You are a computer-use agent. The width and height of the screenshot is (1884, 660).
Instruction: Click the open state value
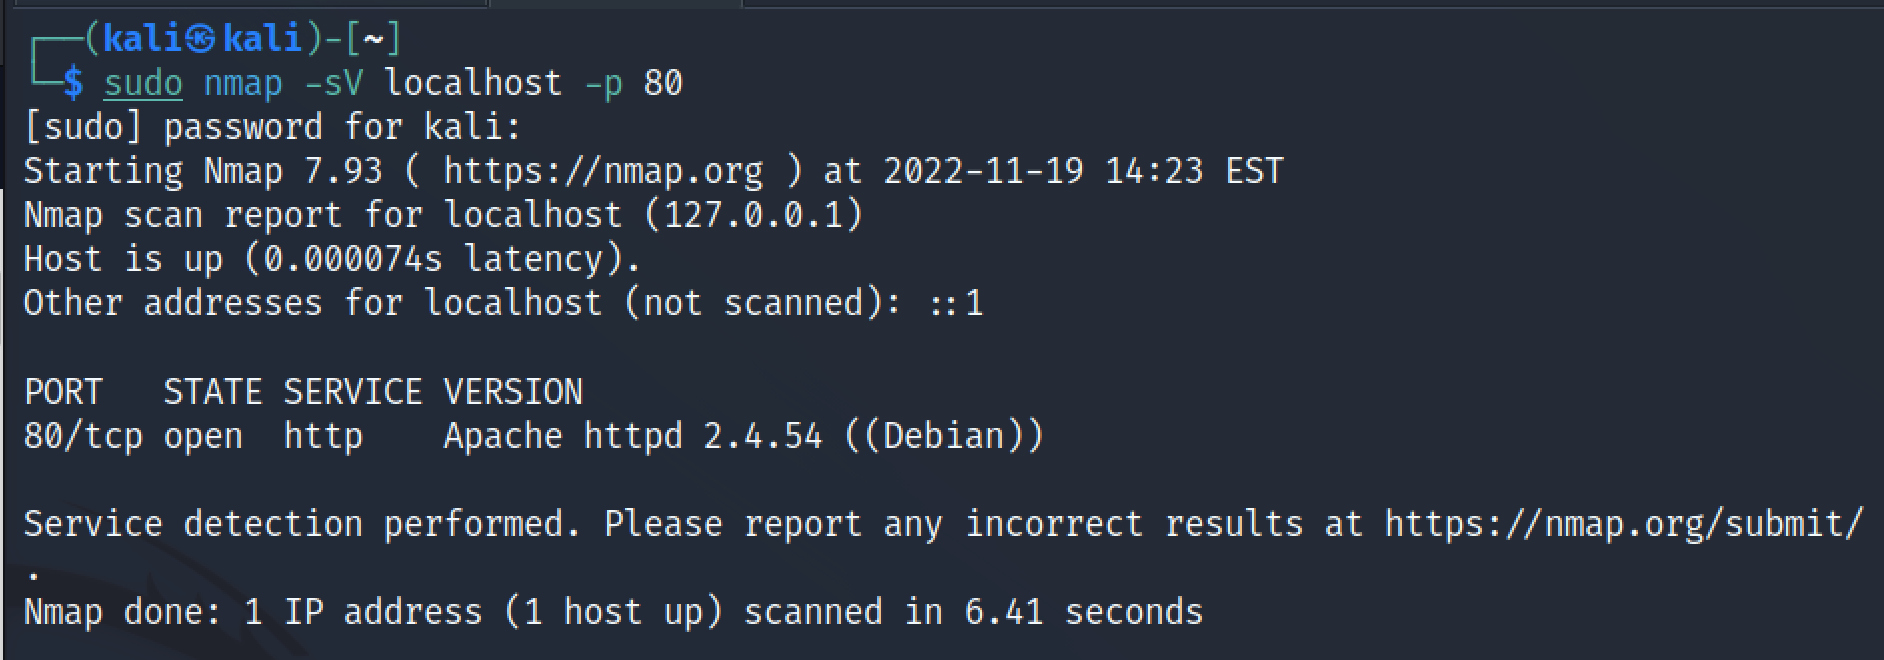(x=203, y=436)
